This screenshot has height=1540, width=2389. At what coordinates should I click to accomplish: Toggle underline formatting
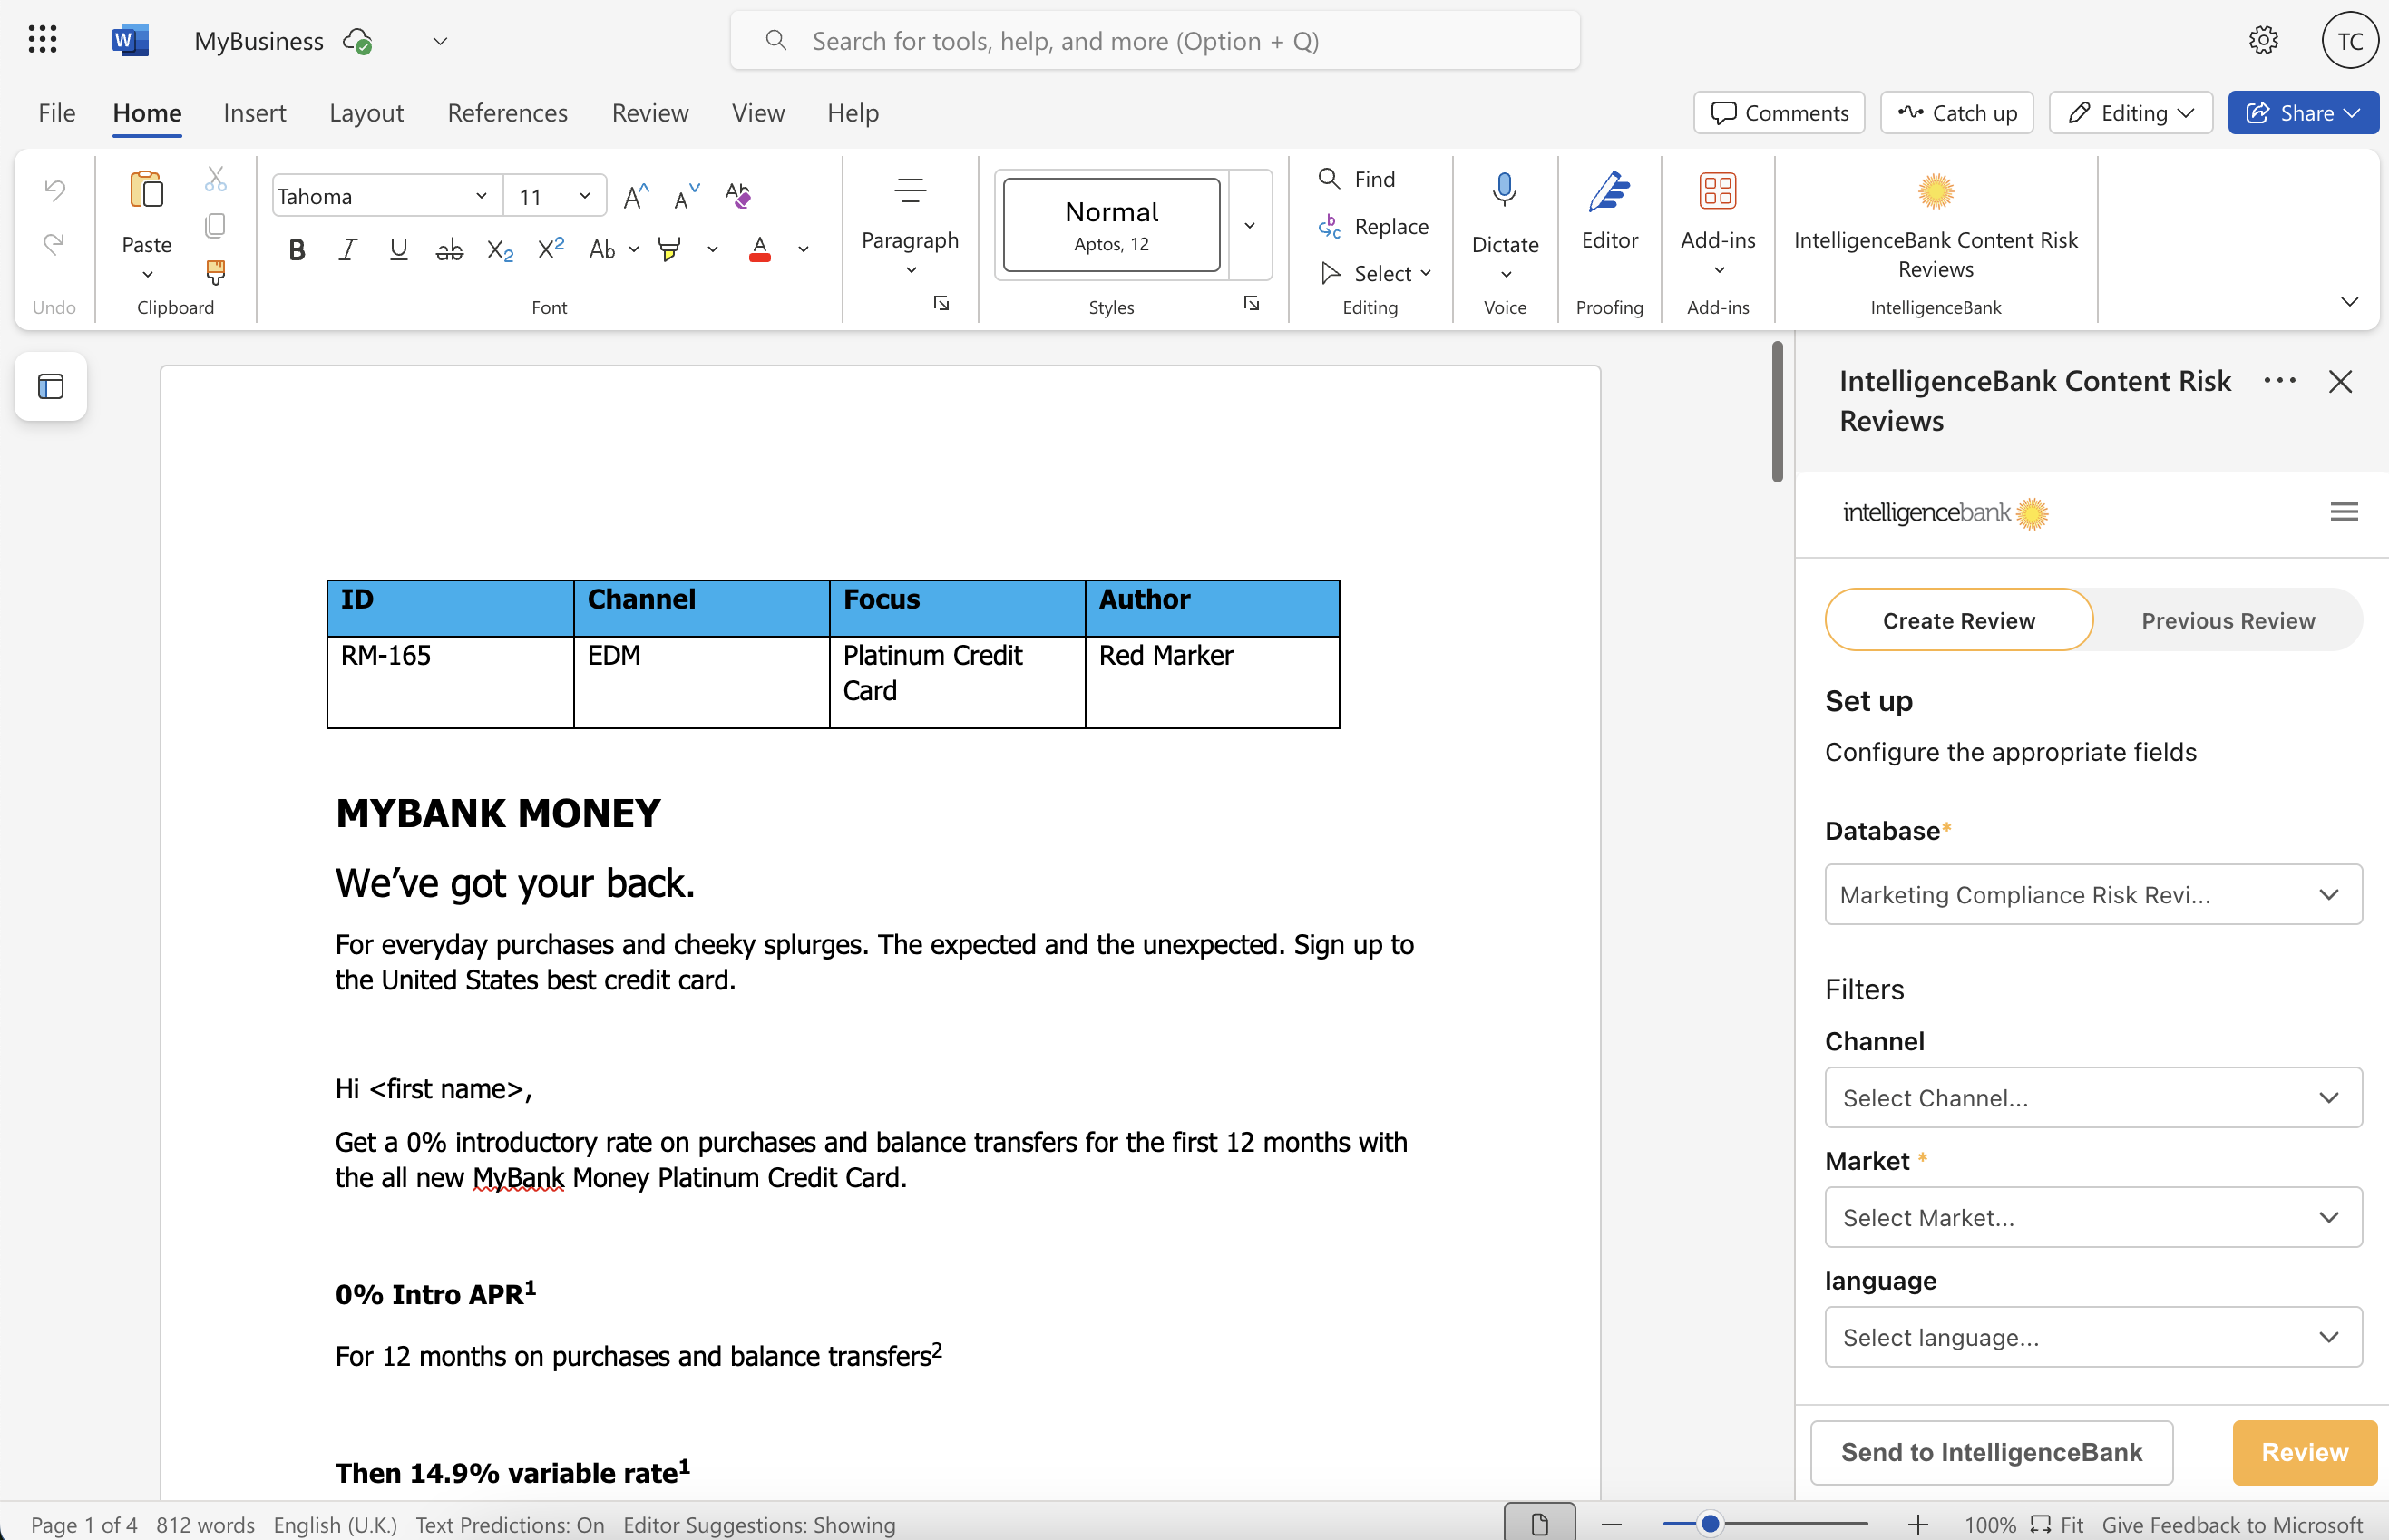[x=398, y=249]
